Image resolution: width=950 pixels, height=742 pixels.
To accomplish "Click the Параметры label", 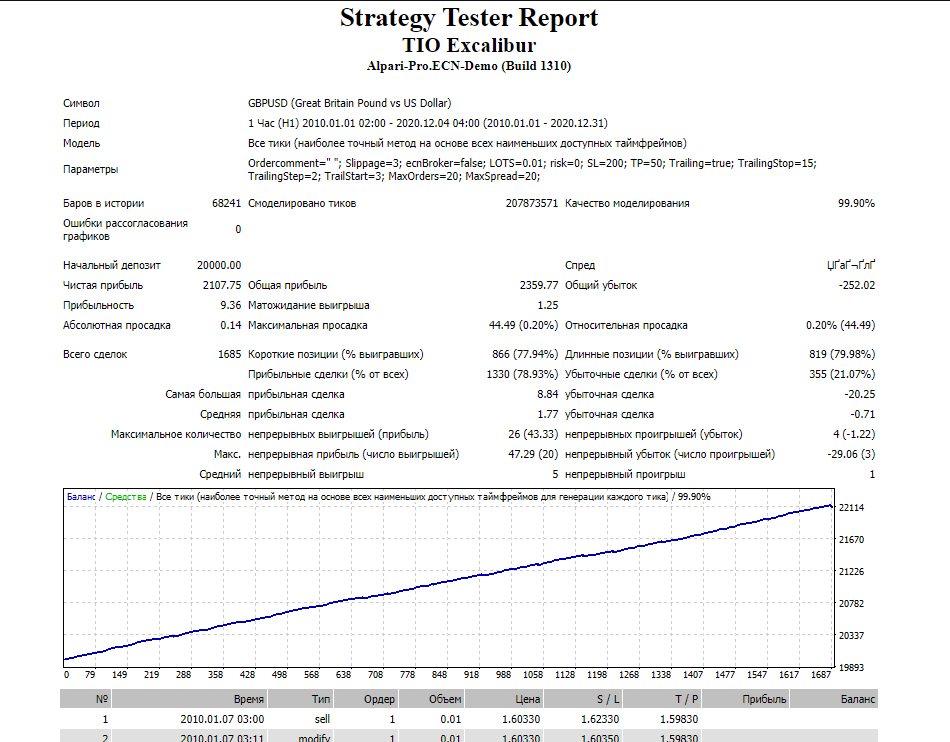I will tap(90, 169).
